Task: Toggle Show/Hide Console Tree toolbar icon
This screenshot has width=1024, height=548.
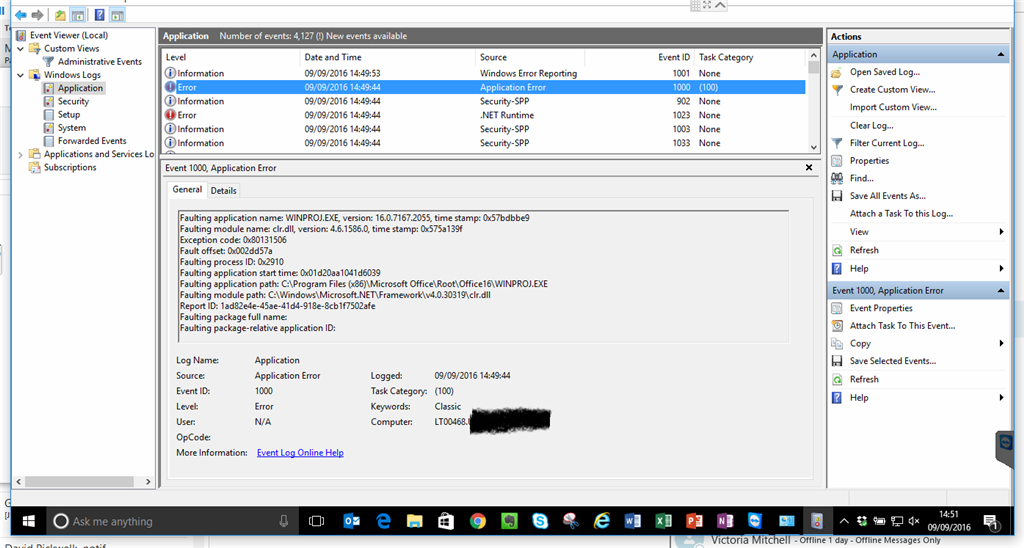Action: tap(78, 15)
